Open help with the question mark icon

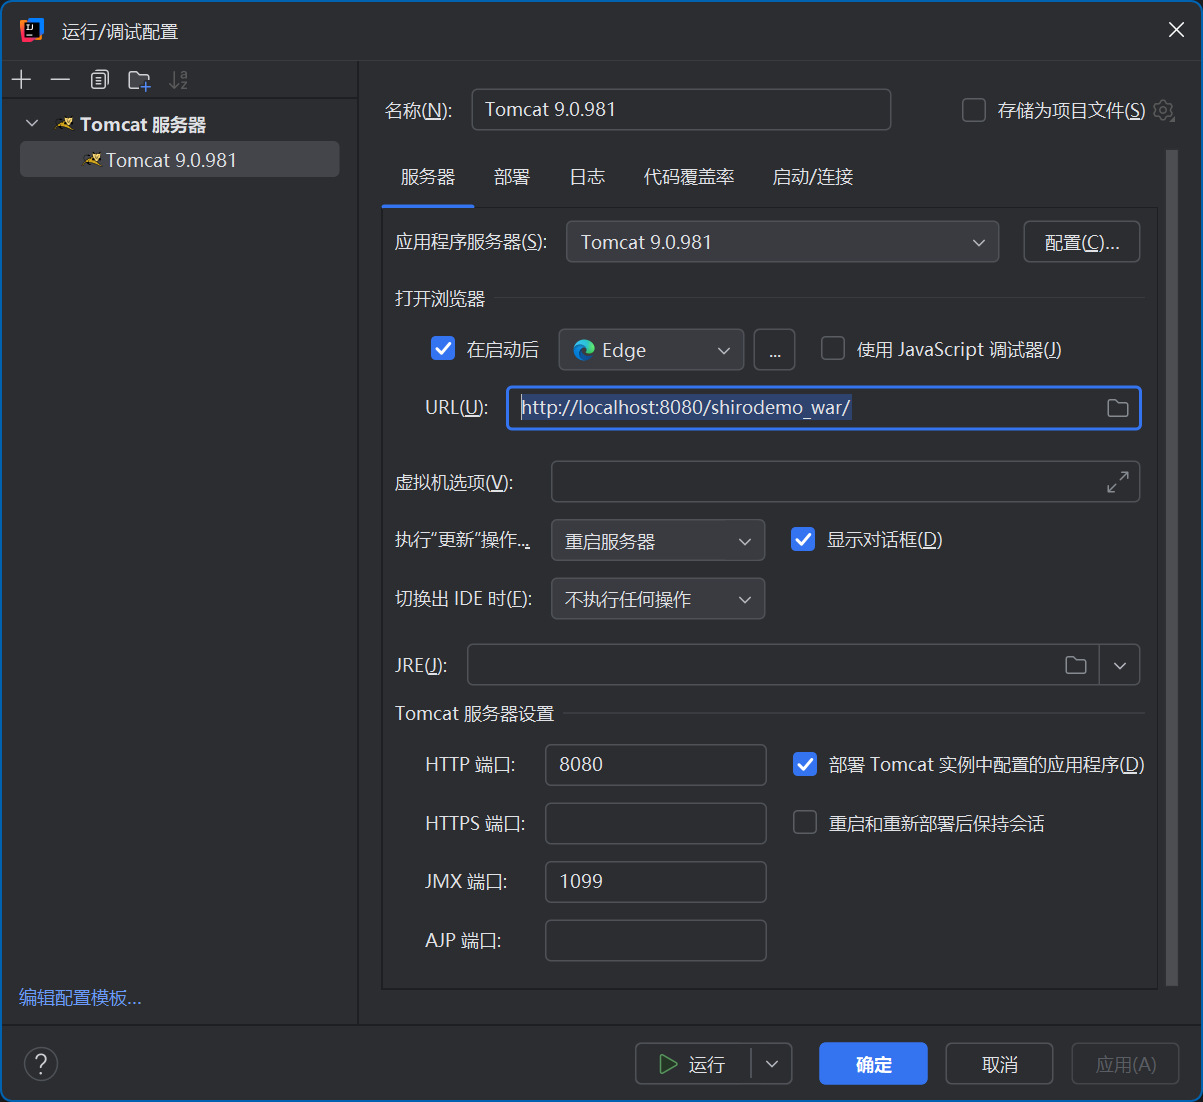(x=41, y=1064)
